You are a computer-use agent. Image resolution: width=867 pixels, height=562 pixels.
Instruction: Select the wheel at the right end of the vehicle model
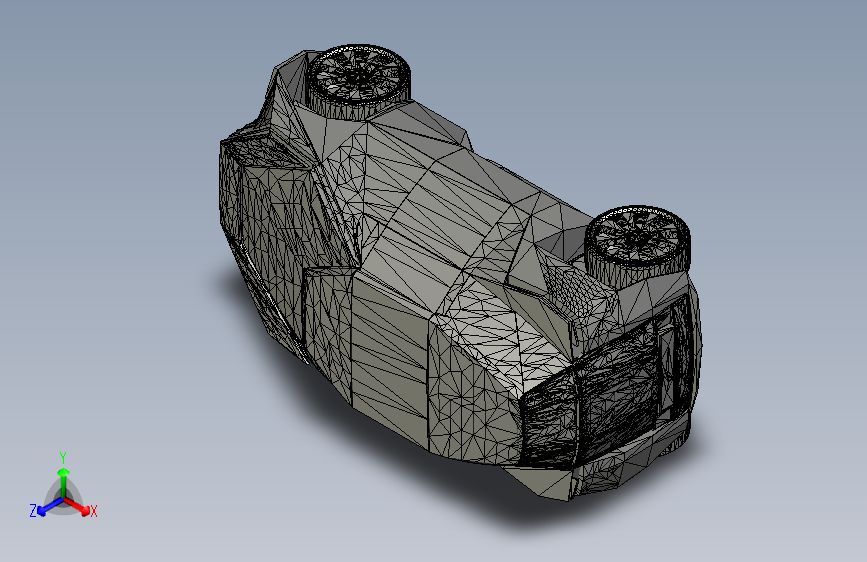638,247
